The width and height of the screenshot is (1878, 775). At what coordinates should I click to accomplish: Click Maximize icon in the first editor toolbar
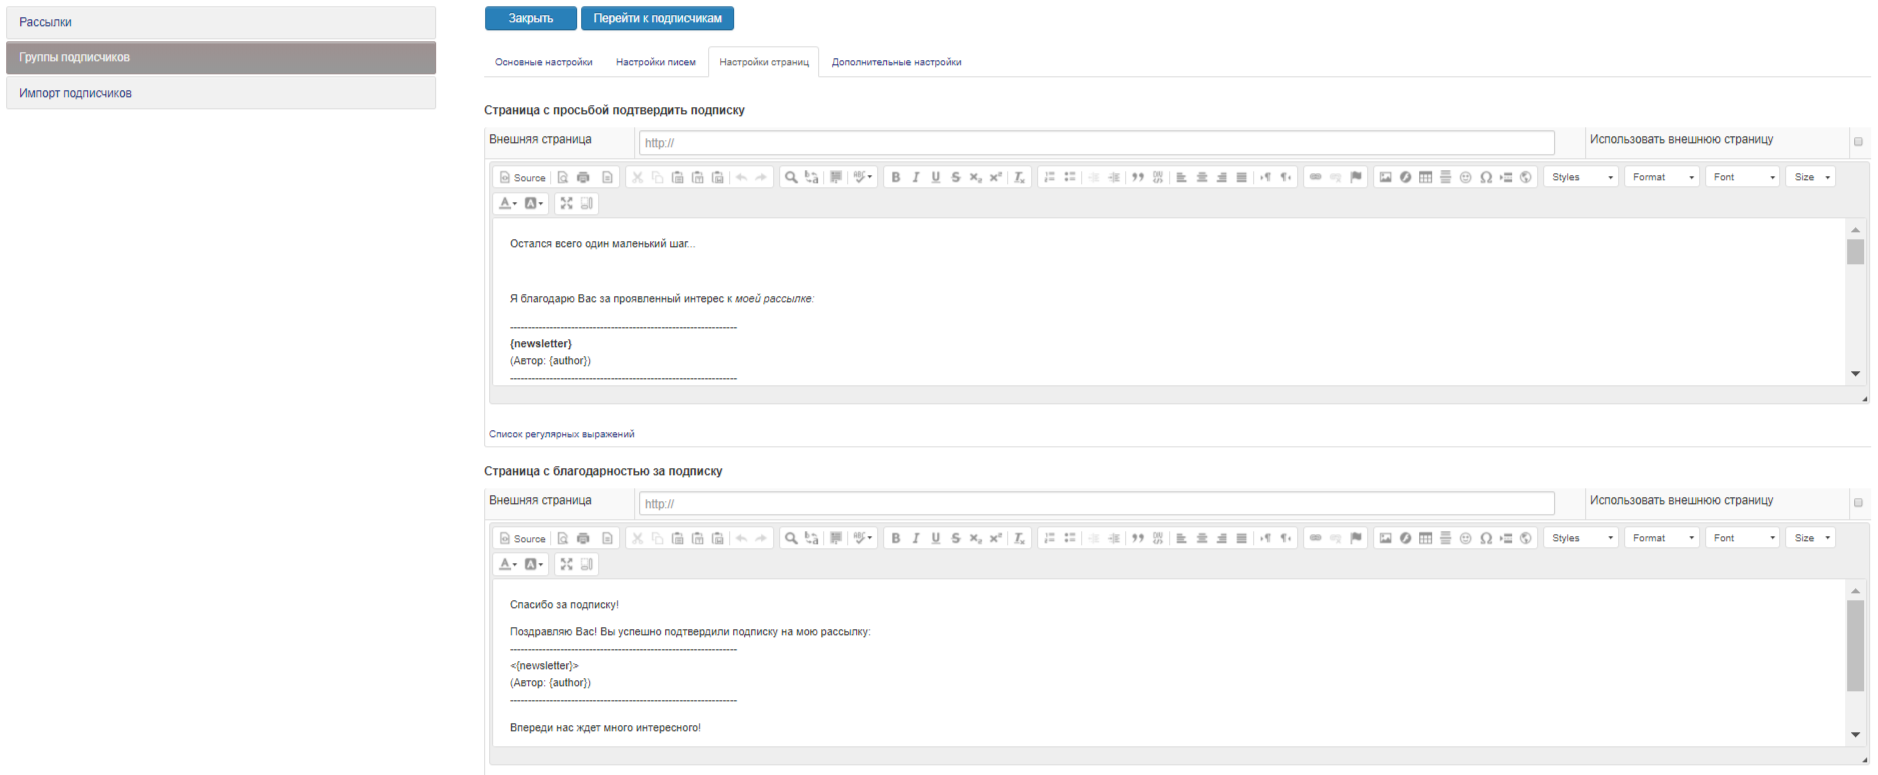coord(566,203)
